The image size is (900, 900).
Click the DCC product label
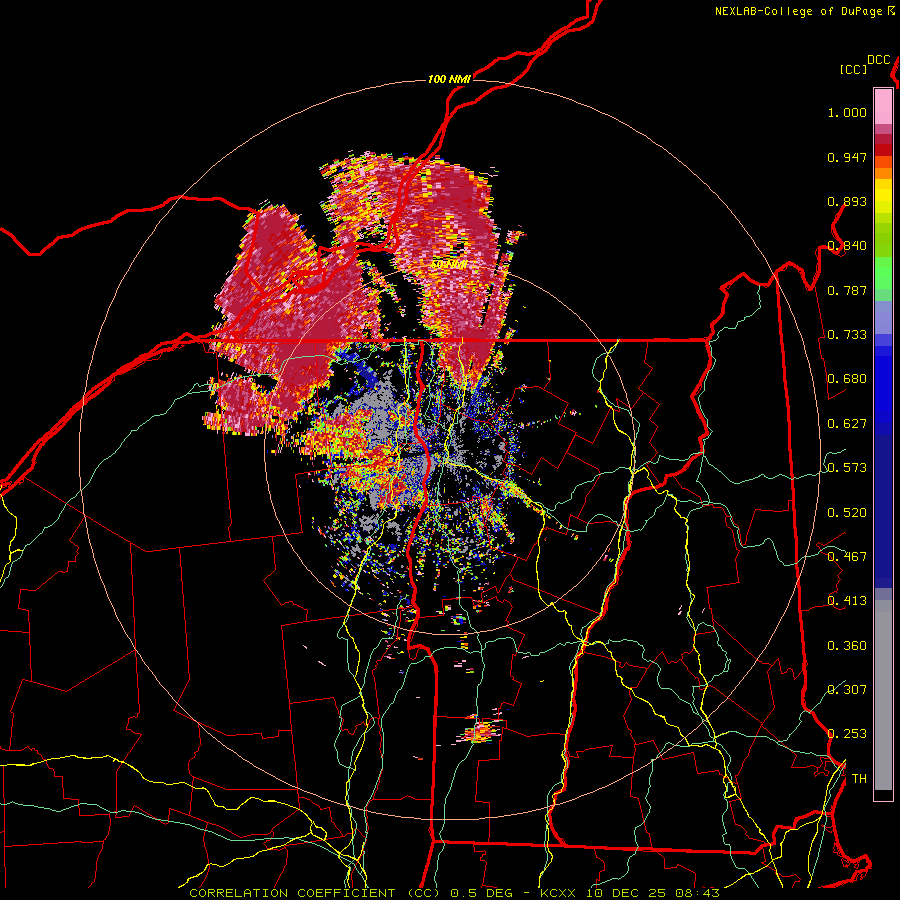click(879, 60)
